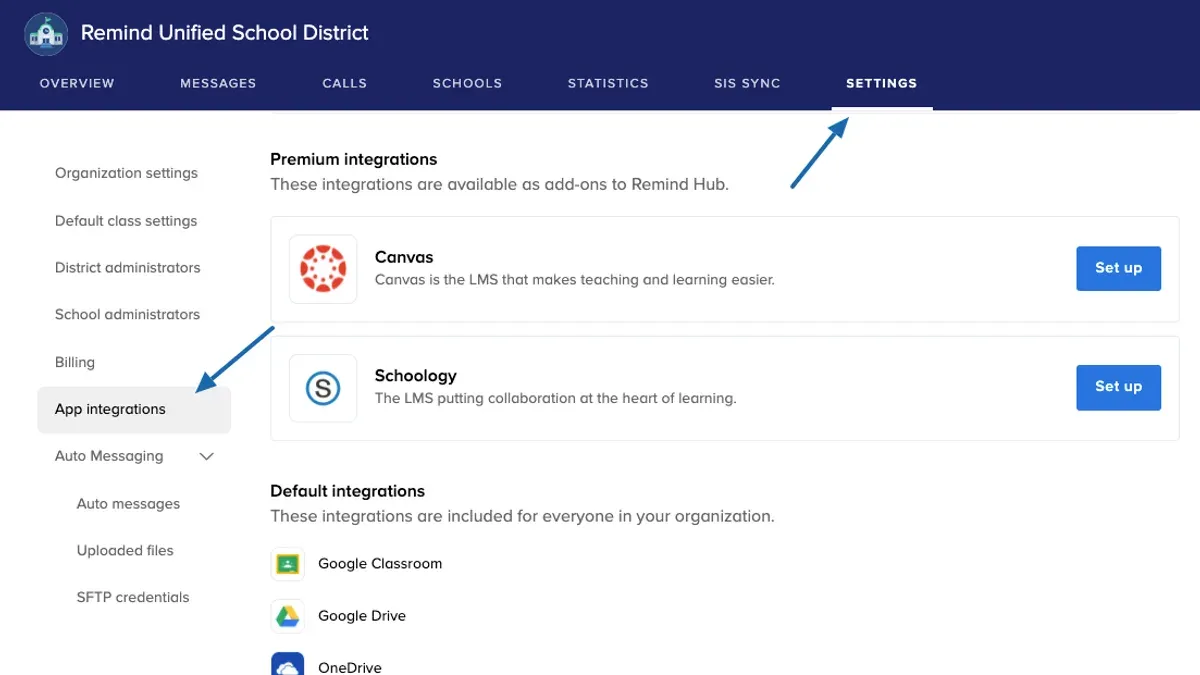1200x675 pixels.
Task: Select the Settings tab
Action: (881, 83)
